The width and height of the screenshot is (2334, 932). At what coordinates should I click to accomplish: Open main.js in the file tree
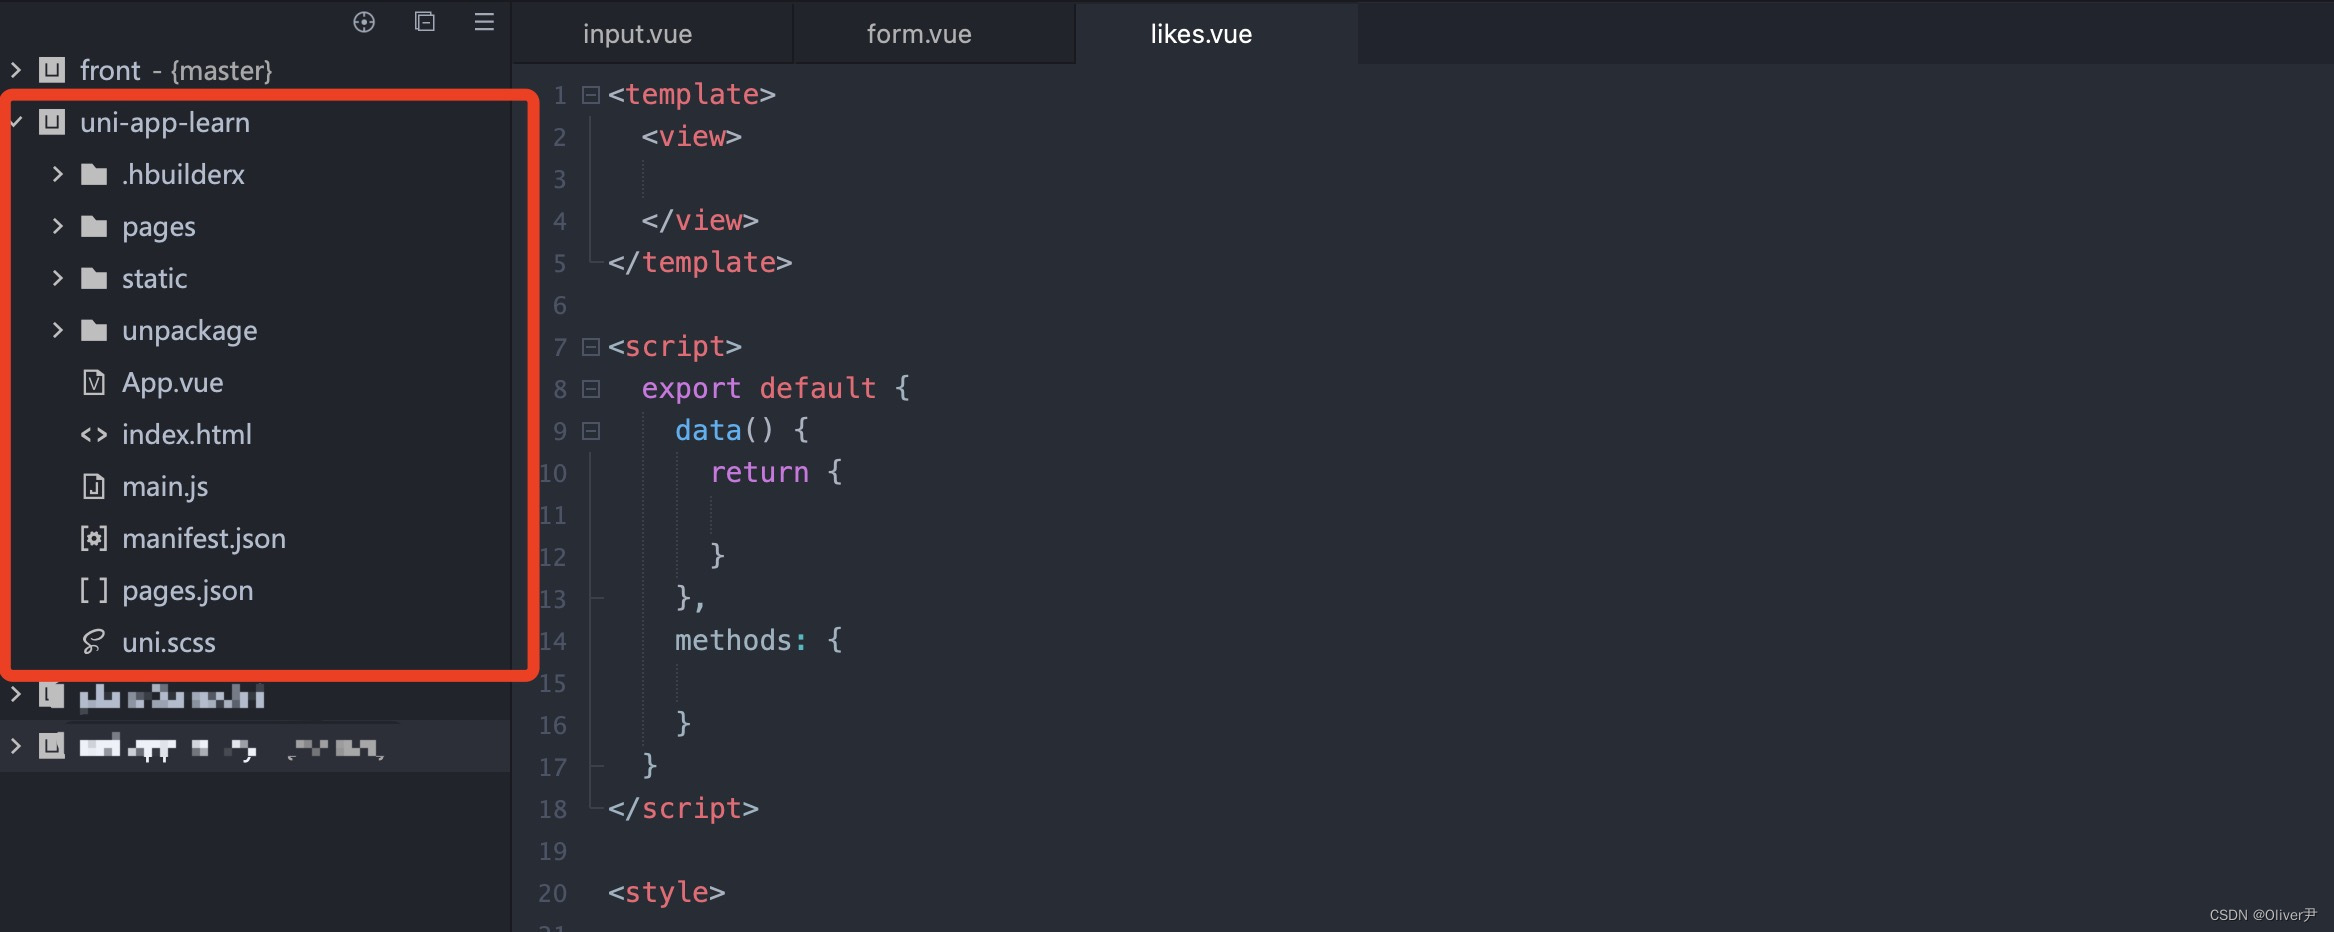165,486
